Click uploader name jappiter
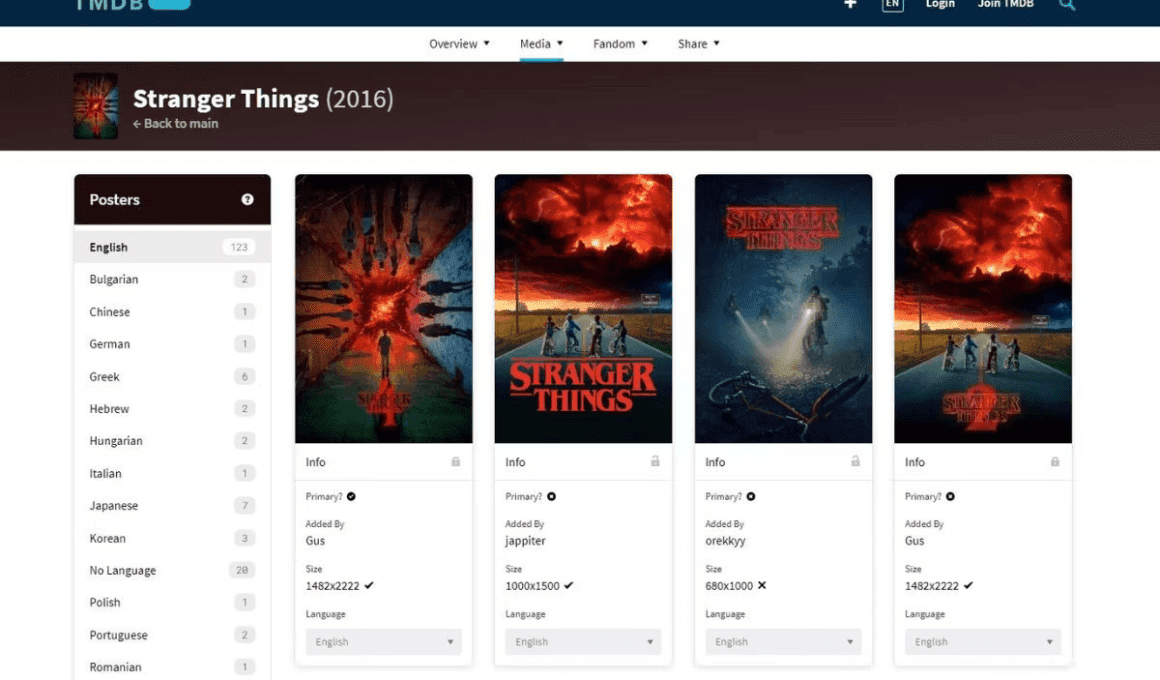The image size is (1160, 680). coord(525,541)
